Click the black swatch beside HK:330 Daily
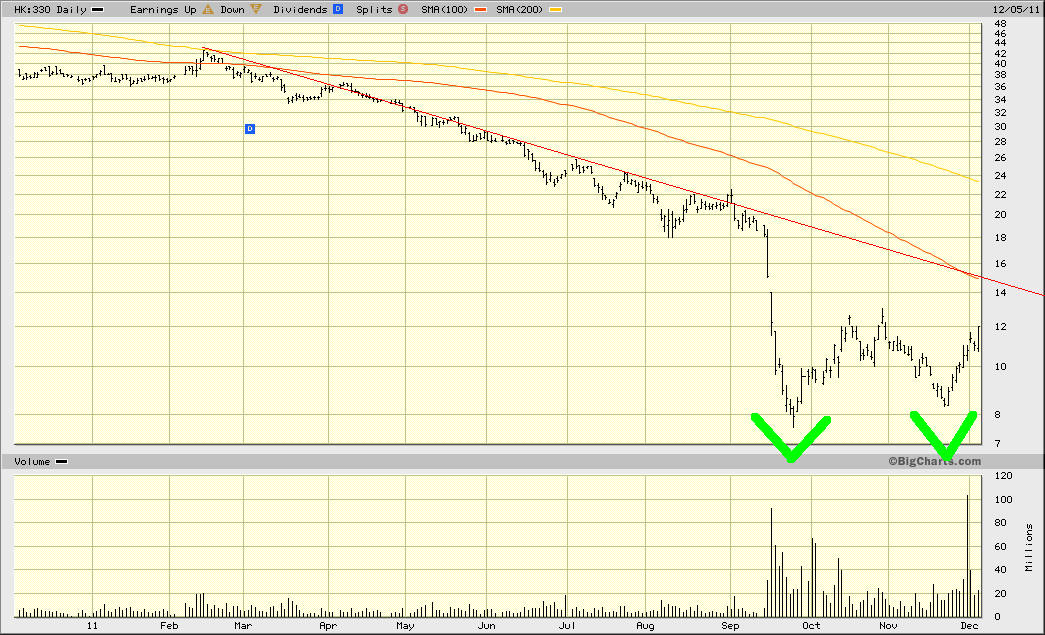This screenshot has height=635, width=1045. (97, 10)
